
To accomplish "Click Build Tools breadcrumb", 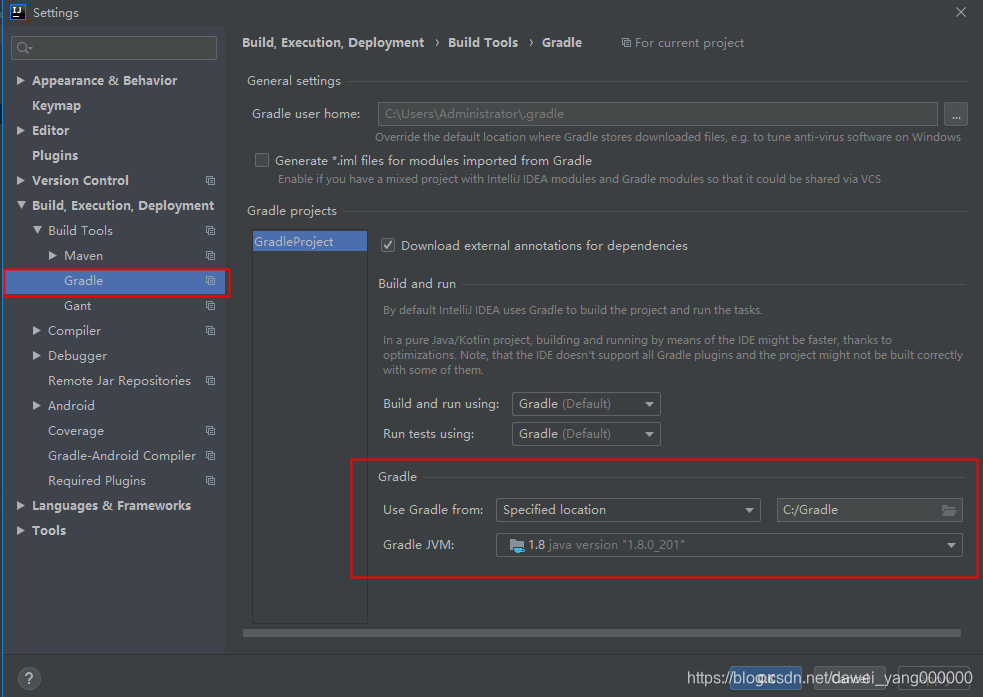I will coord(483,43).
